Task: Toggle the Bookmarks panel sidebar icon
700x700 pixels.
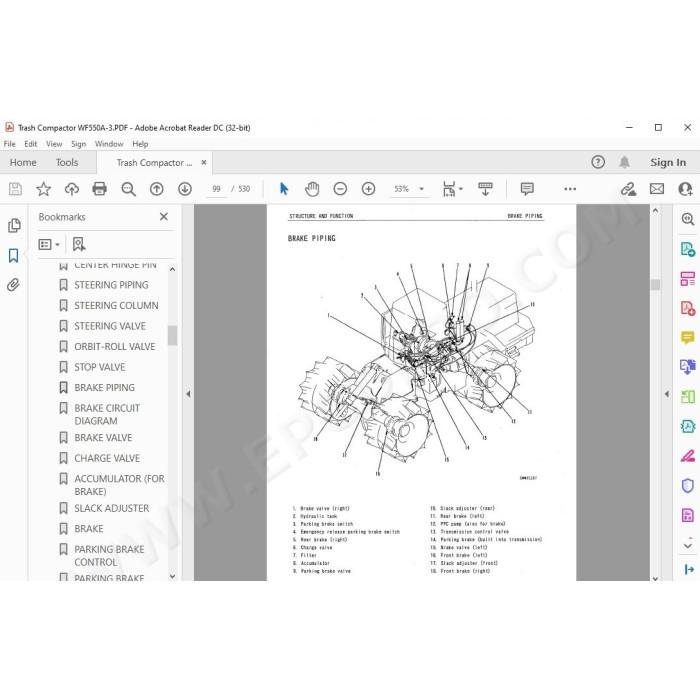Action: 13,256
